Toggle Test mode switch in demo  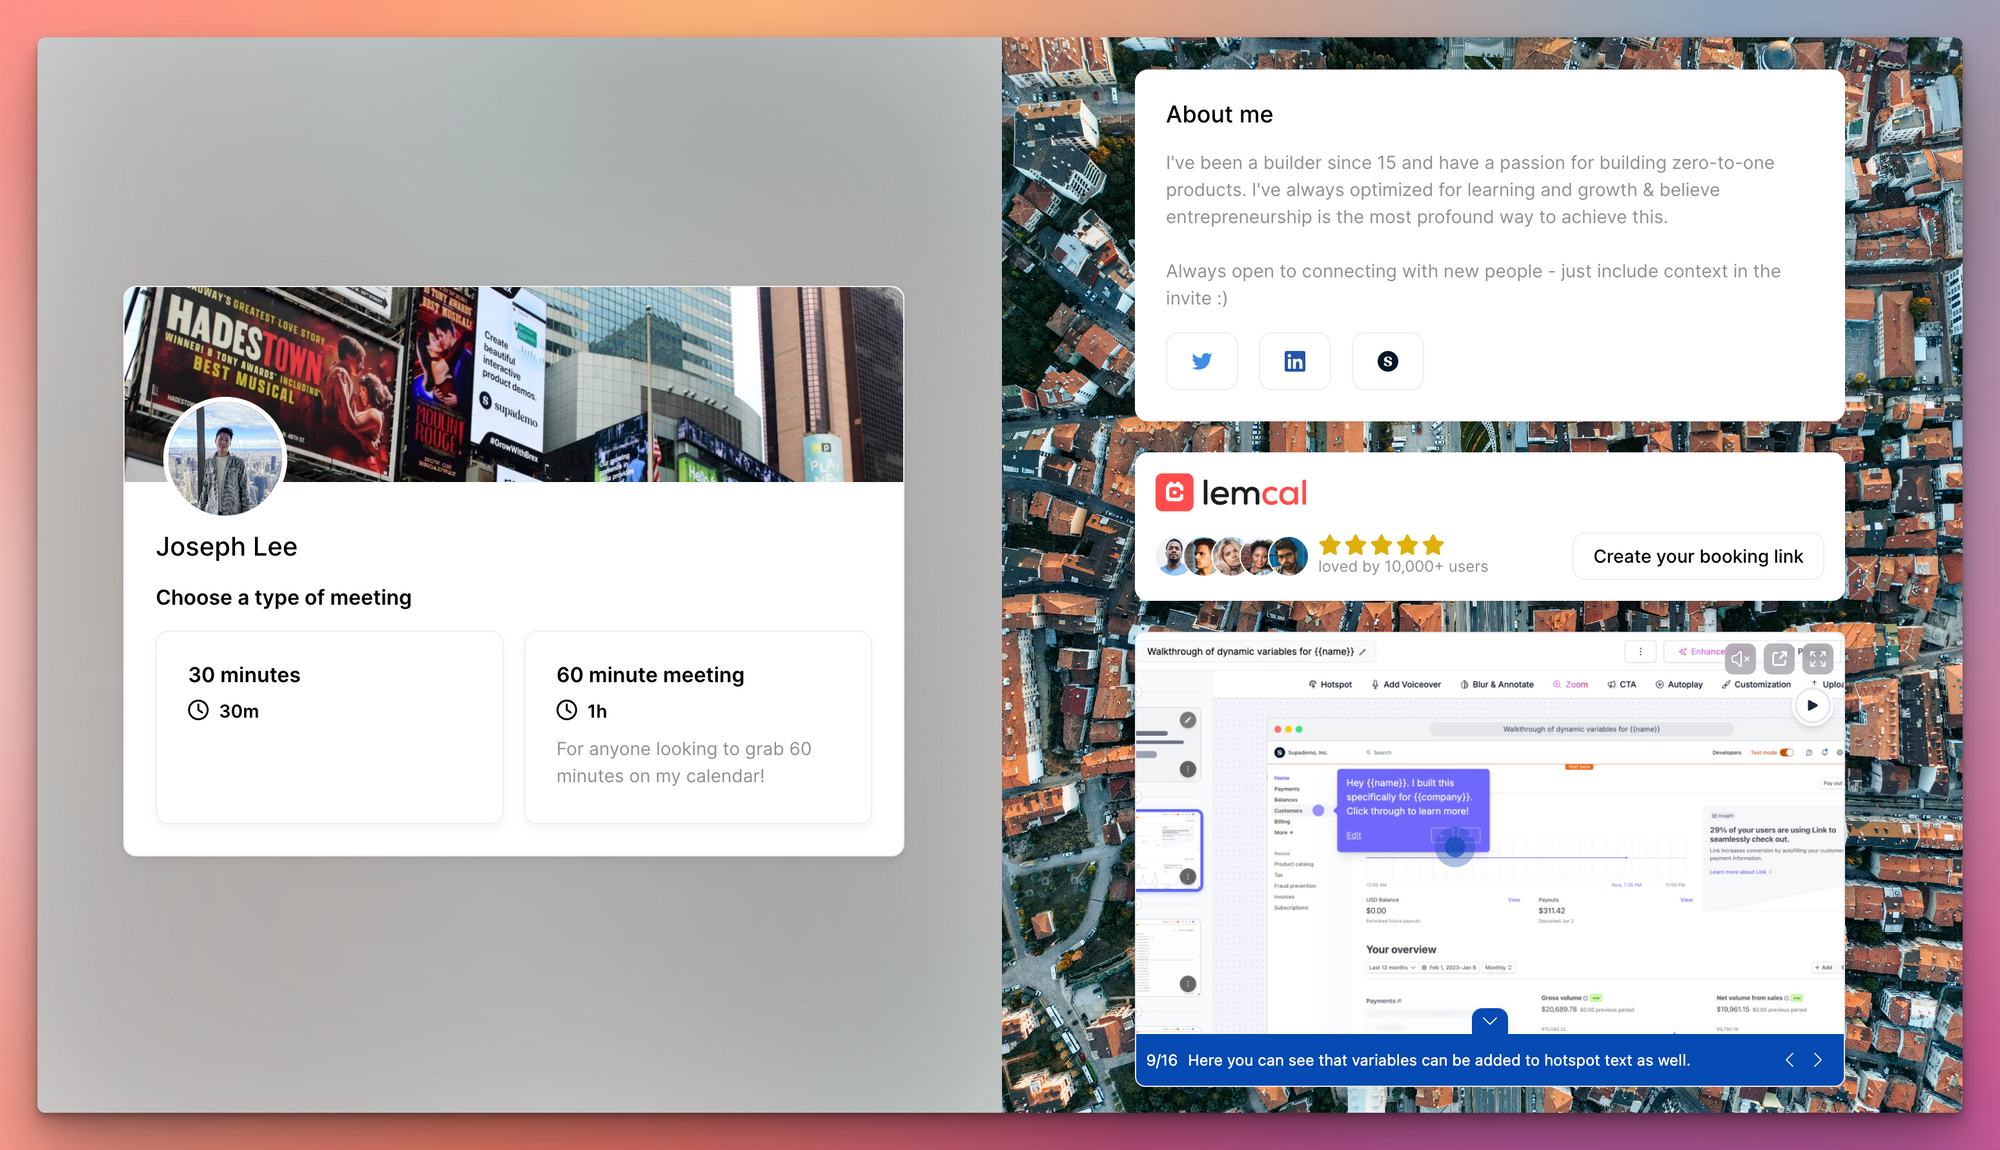1786,752
